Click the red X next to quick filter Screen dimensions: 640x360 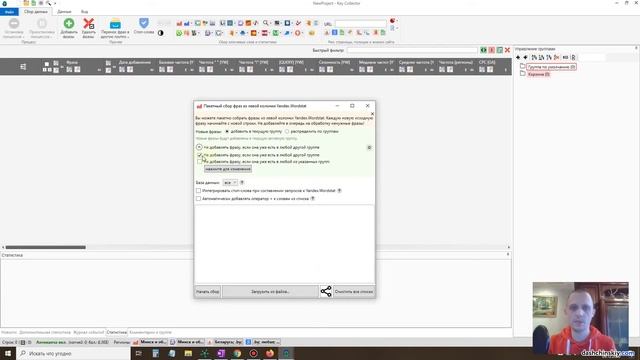507,50
